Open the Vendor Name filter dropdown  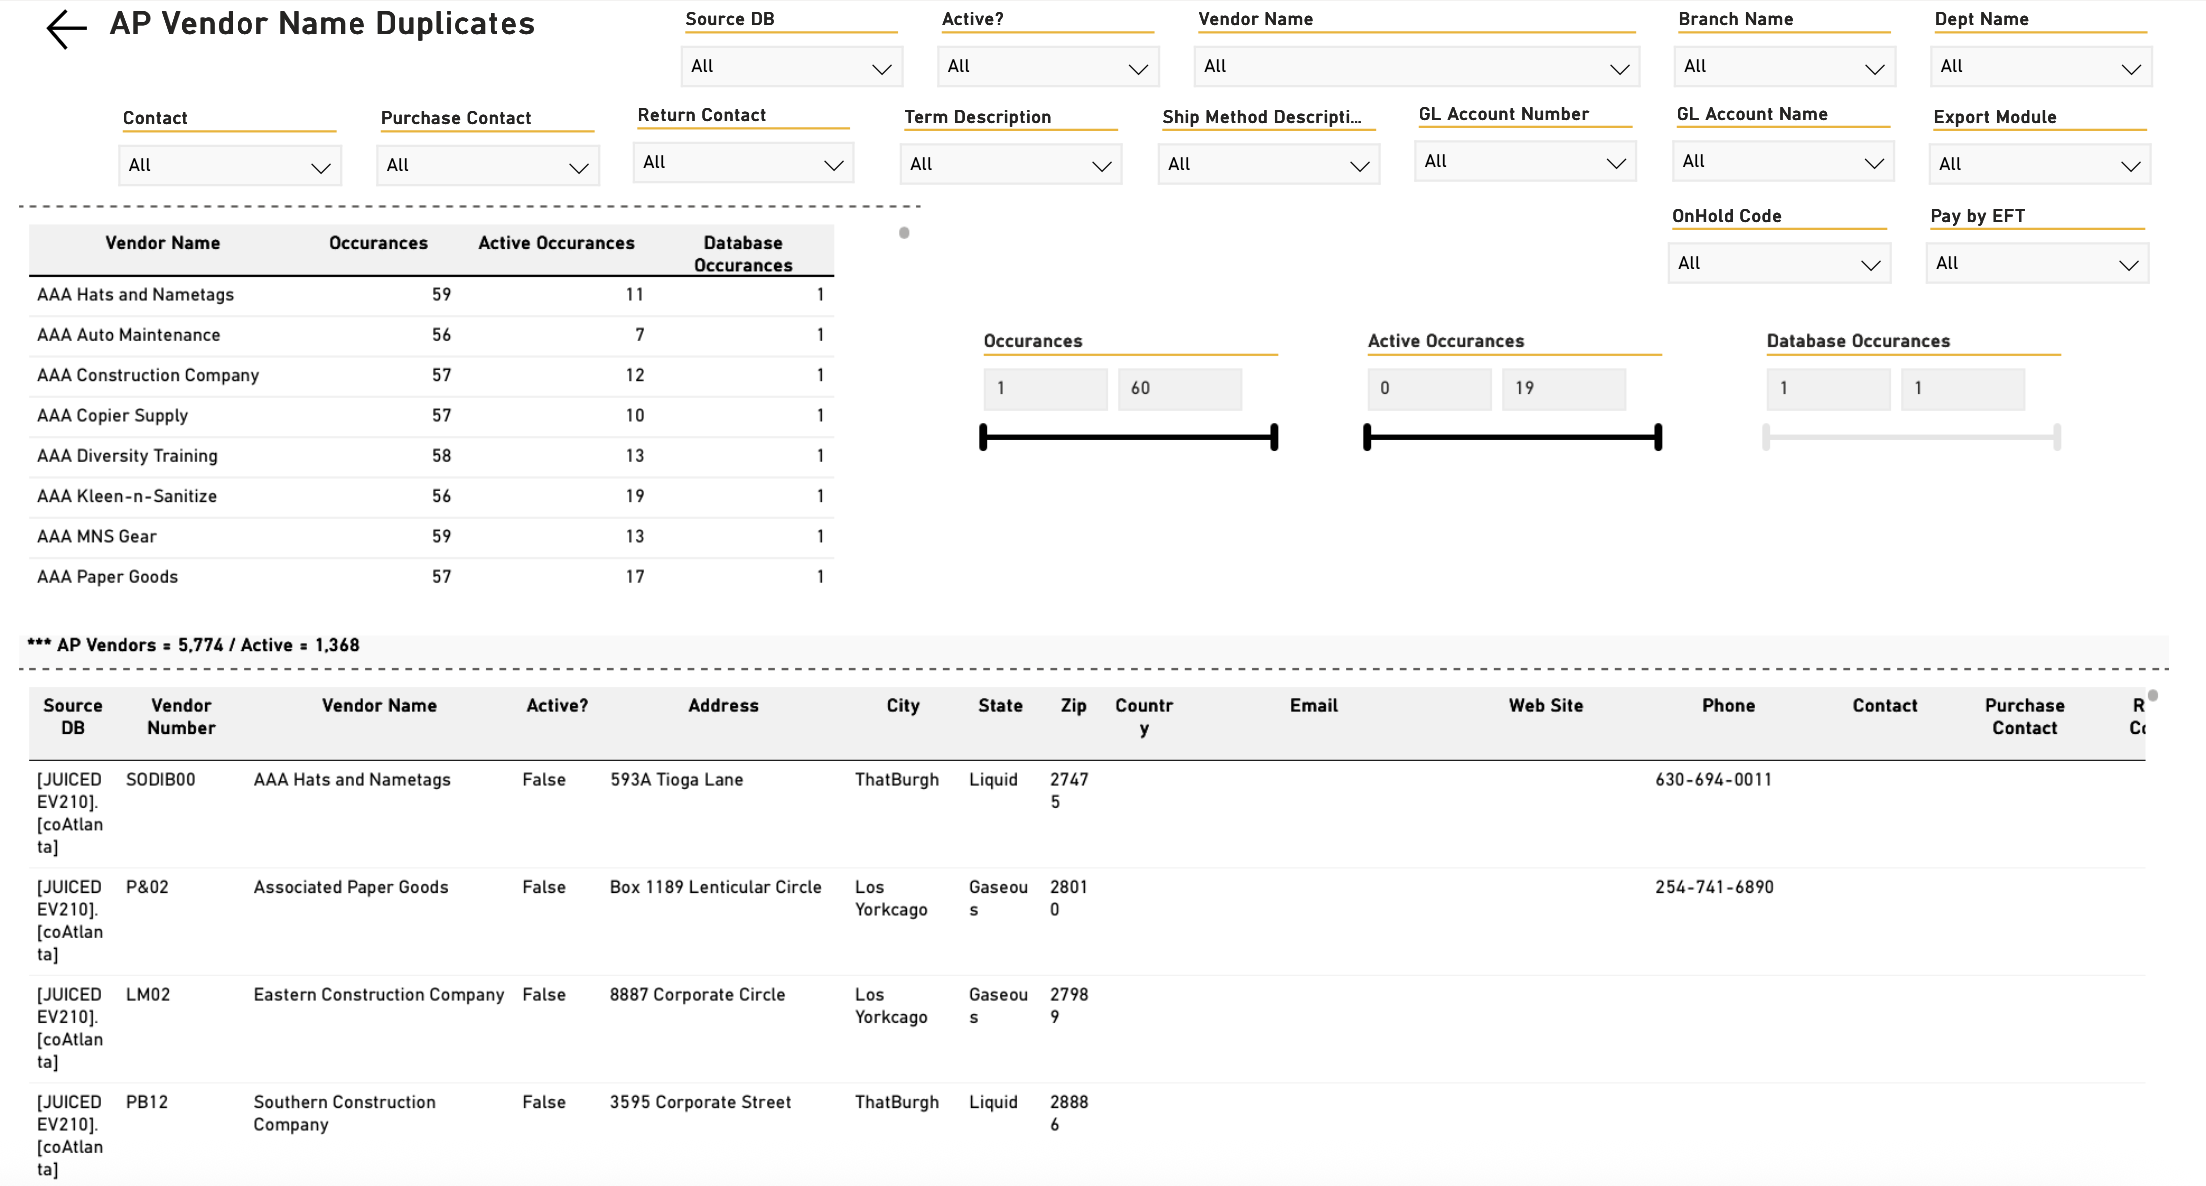coord(1417,67)
